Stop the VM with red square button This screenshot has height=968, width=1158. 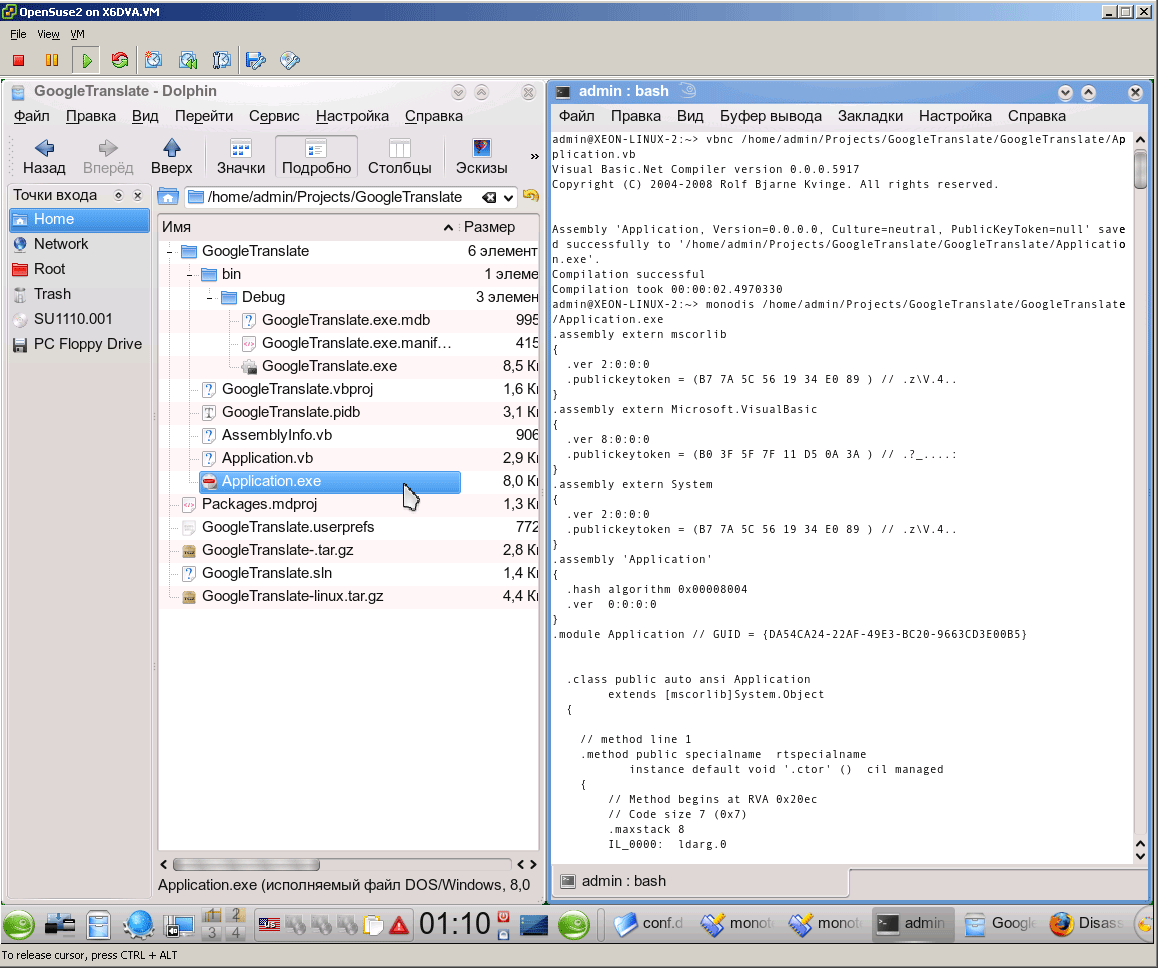tap(18, 61)
